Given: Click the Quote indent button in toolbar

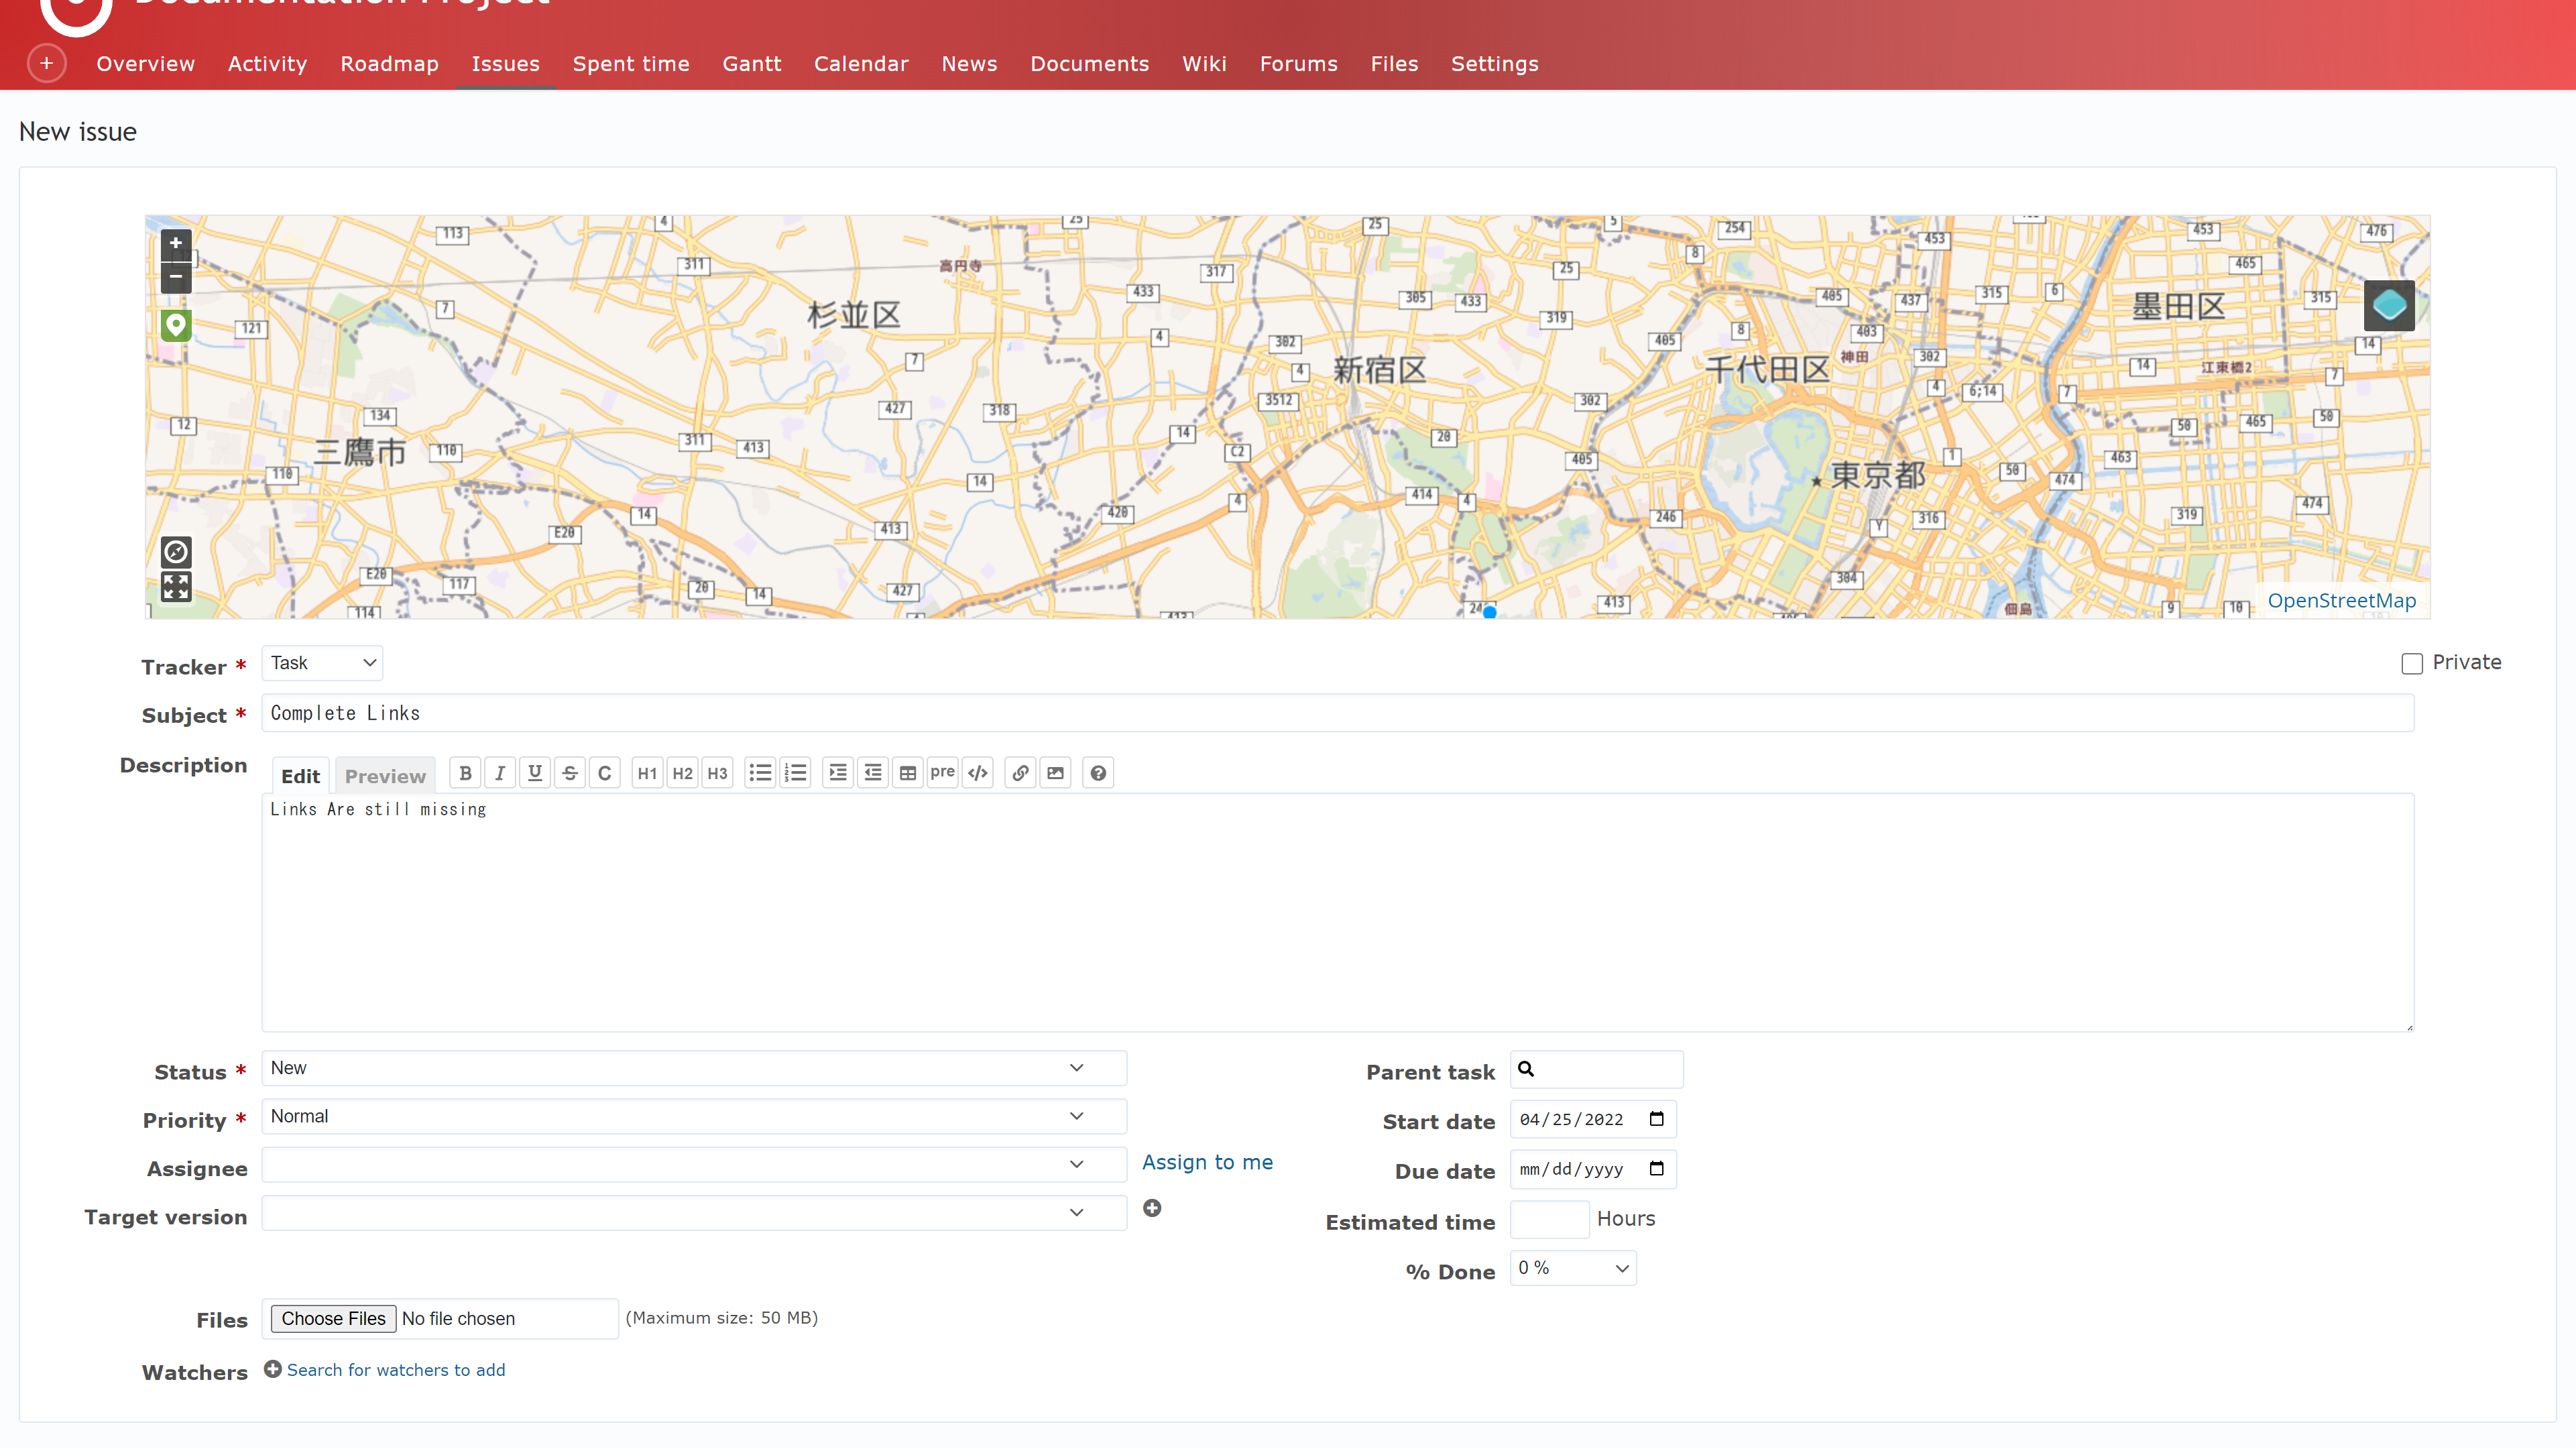Looking at the screenshot, I should point(838,773).
